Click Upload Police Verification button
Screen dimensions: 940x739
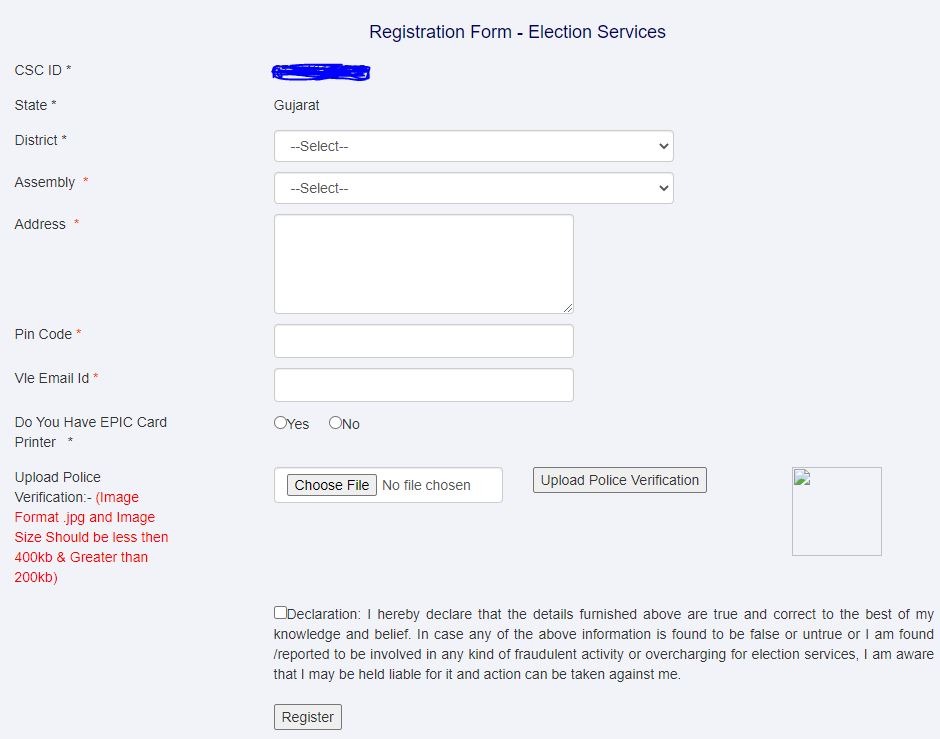click(x=620, y=480)
